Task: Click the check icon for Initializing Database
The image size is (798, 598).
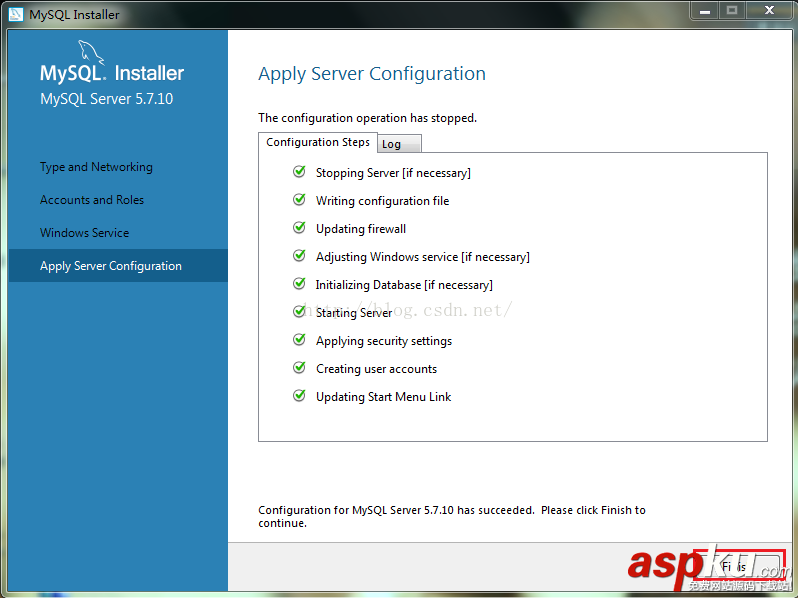Action: (299, 284)
